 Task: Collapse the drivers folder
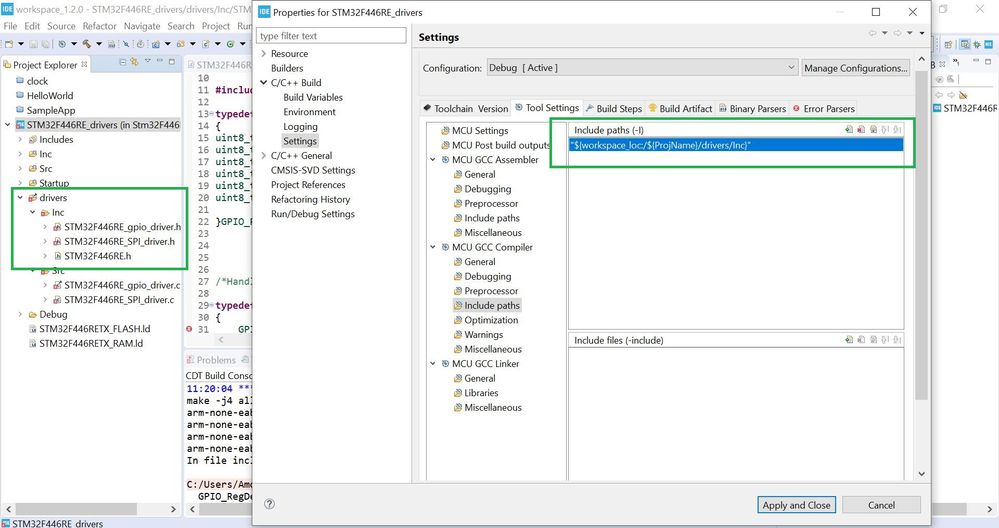pyautogui.click(x=20, y=197)
